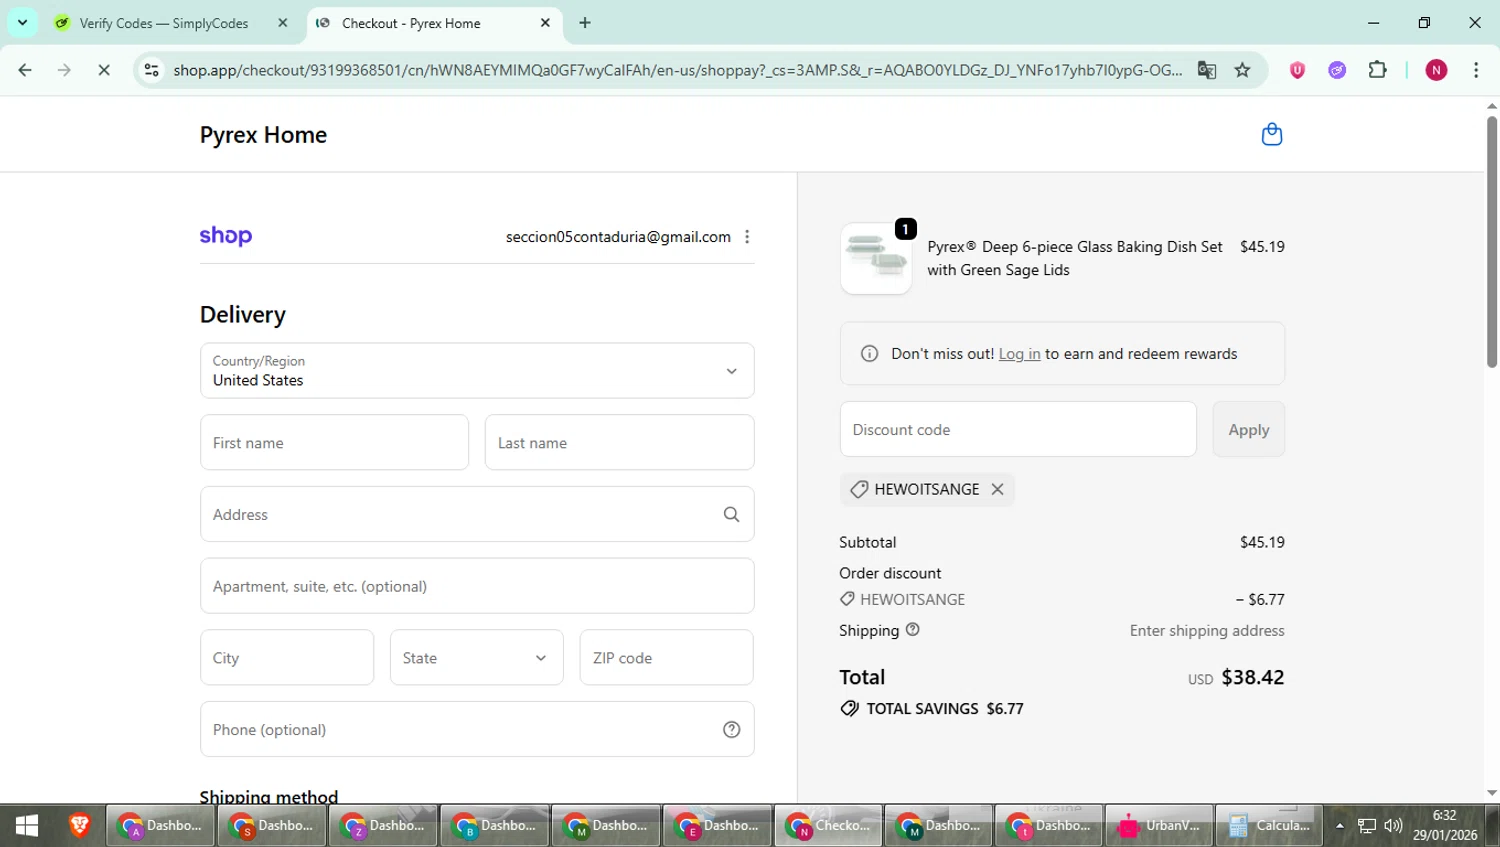This screenshot has width=1500, height=847.
Task: Open Brave browser from taskbar
Action: click(x=79, y=826)
